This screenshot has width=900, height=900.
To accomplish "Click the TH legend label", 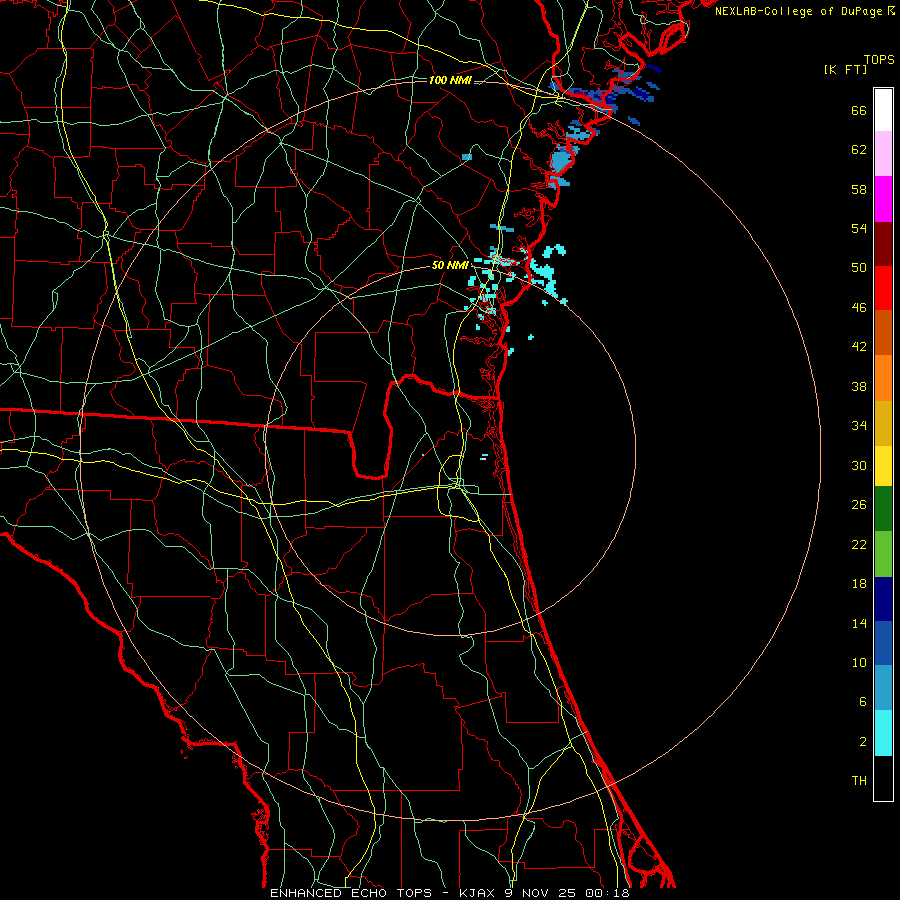I will coord(859,780).
